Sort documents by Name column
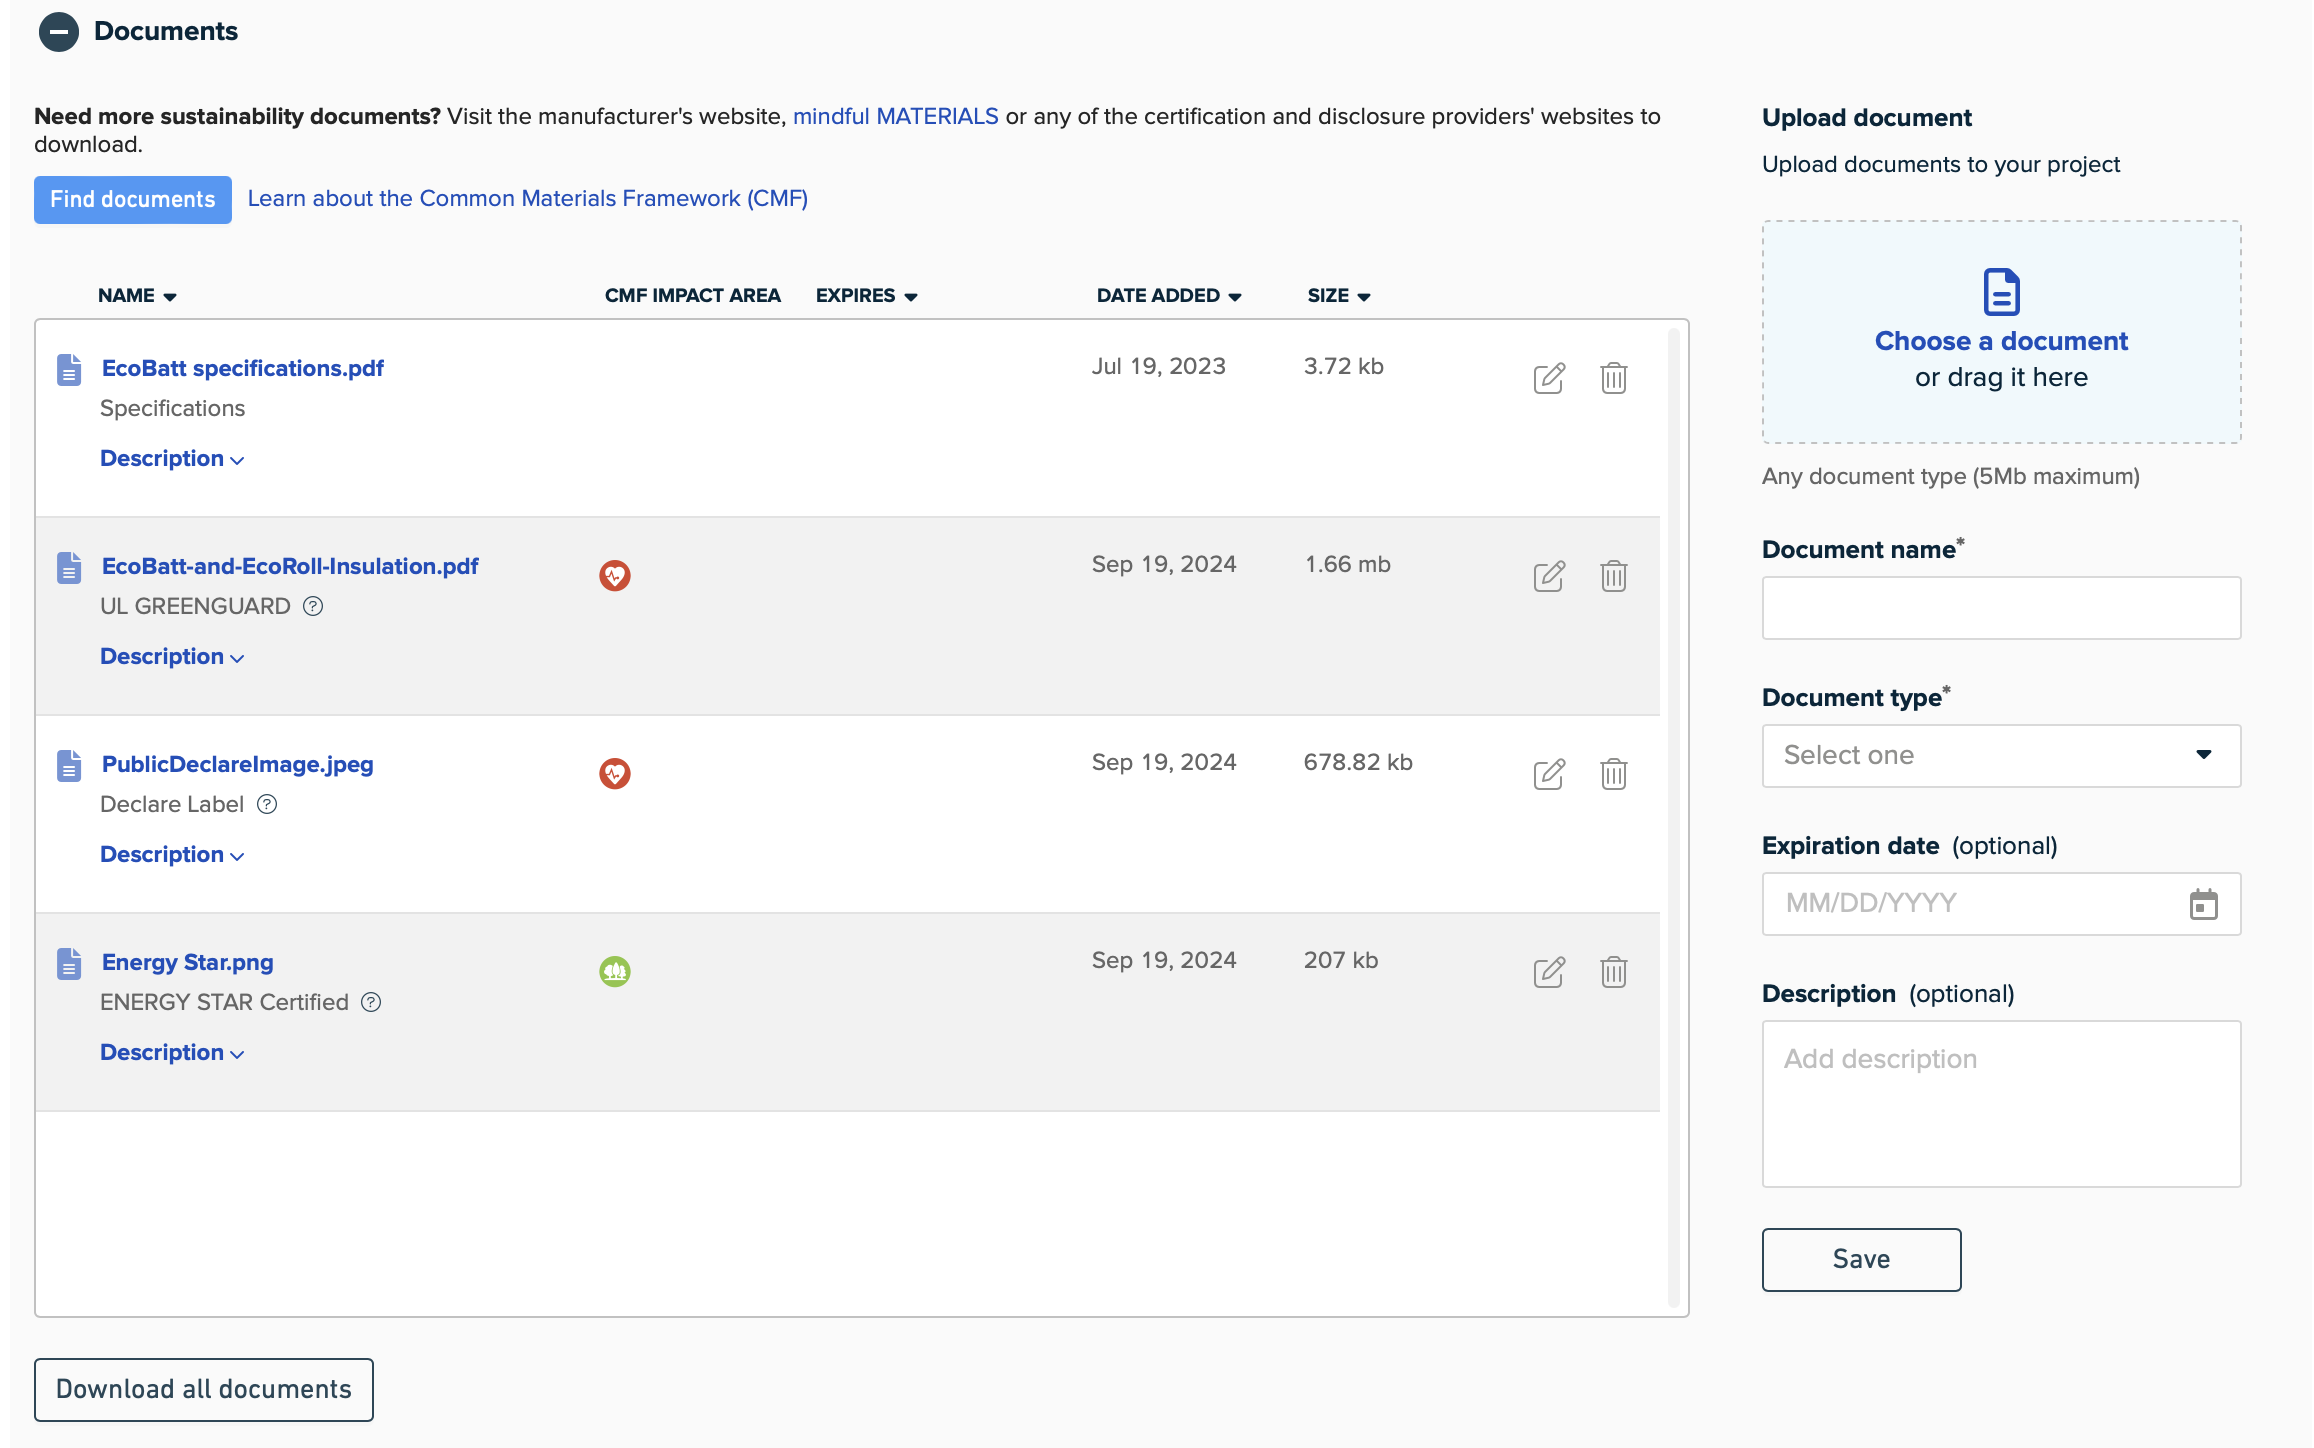2314x1448 pixels. [137, 296]
